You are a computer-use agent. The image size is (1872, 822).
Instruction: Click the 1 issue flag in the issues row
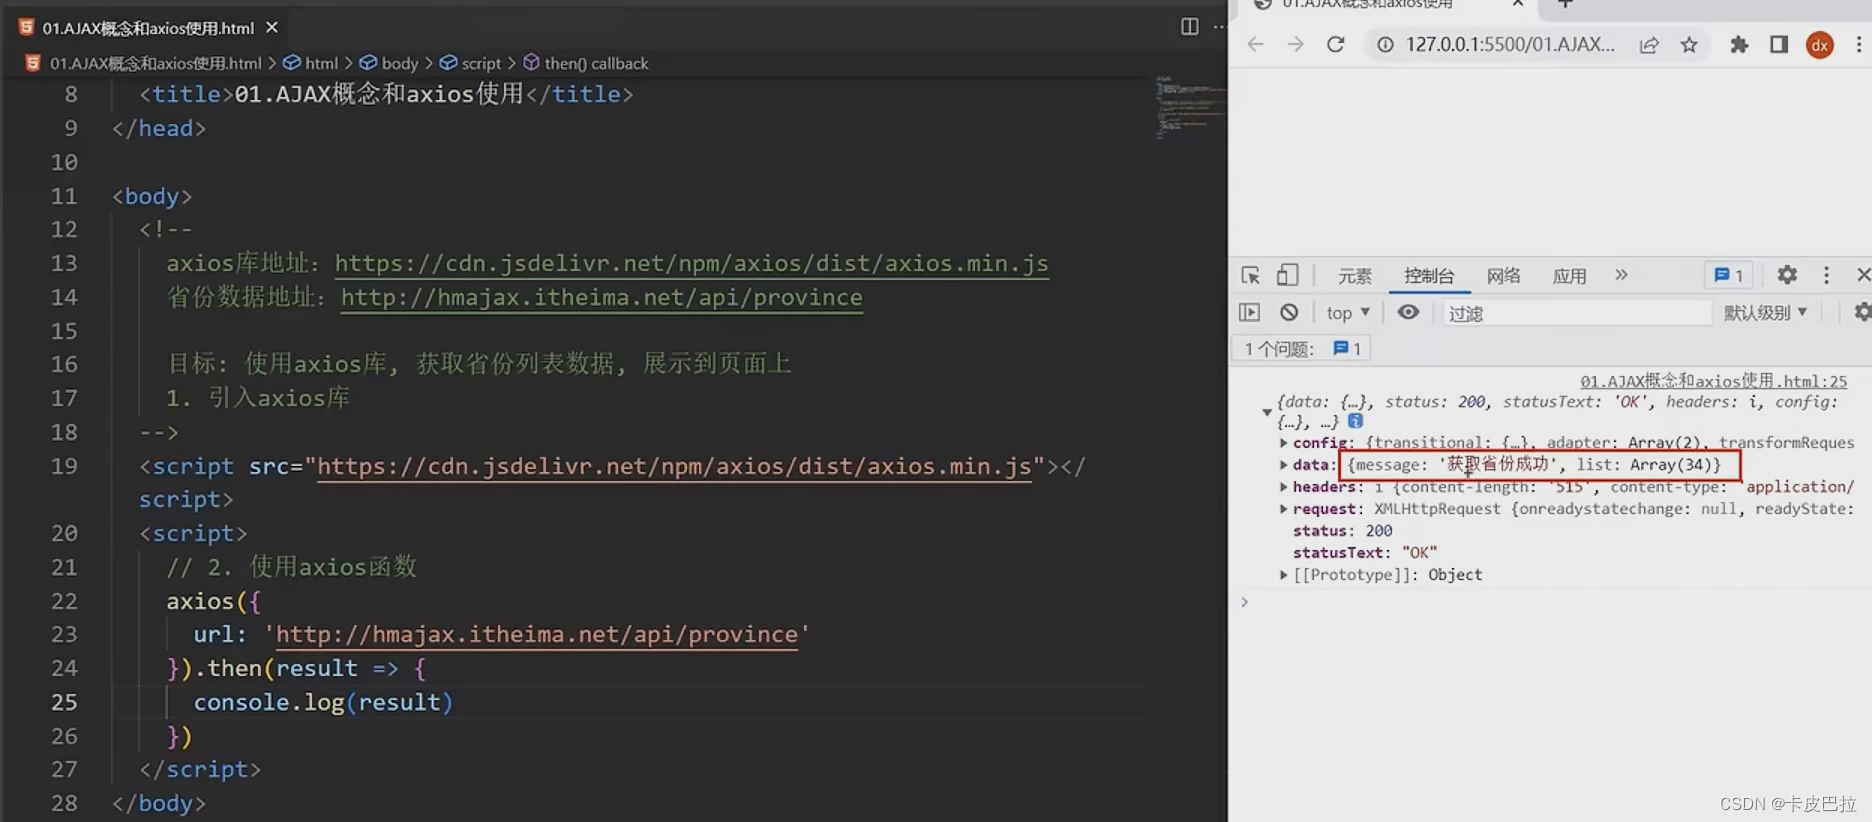pyautogui.click(x=1347, y=348)
